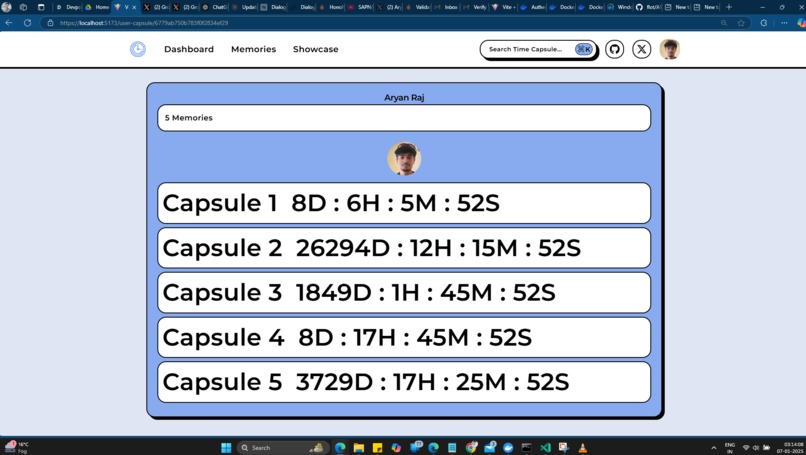Open Capsule 1 countdown row
This screenshot has height=455, width=806.
pyautogui.click(x=404, y=203)
